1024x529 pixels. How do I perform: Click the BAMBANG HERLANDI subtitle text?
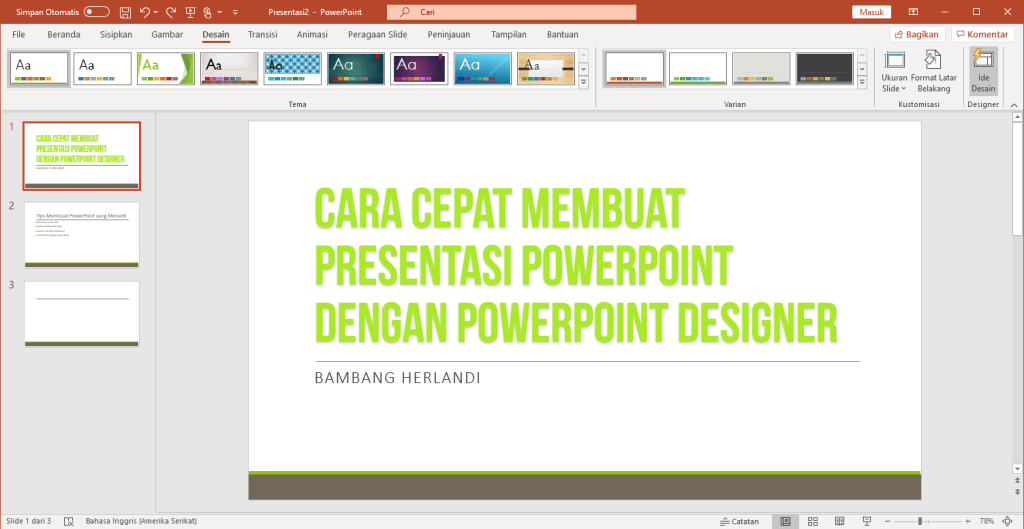[398, 378]
